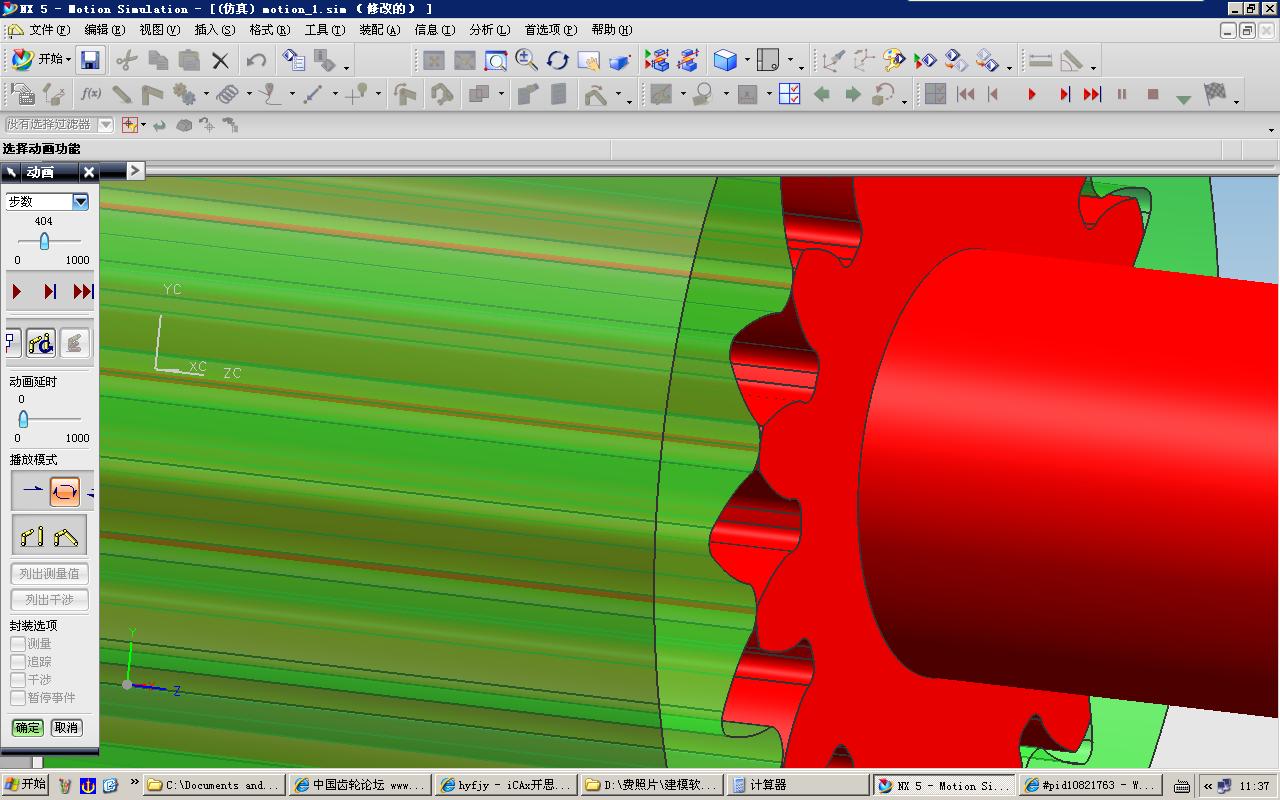Image resolution: width=1280 pixels, height=800 pixels.
Task: Toggle the 干涉 checkbox
Action: [x=18, y=680]
